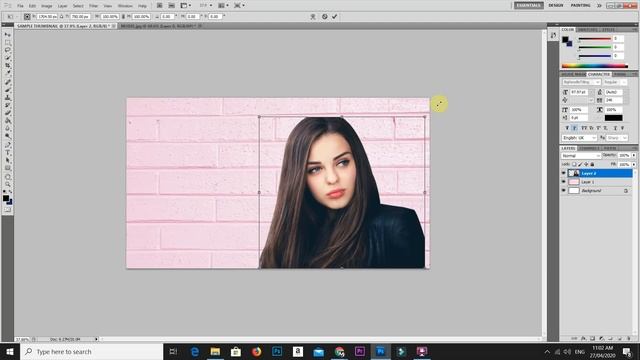Select the Path Selection tool
640x360 pixels.
(x=8, y=161)
